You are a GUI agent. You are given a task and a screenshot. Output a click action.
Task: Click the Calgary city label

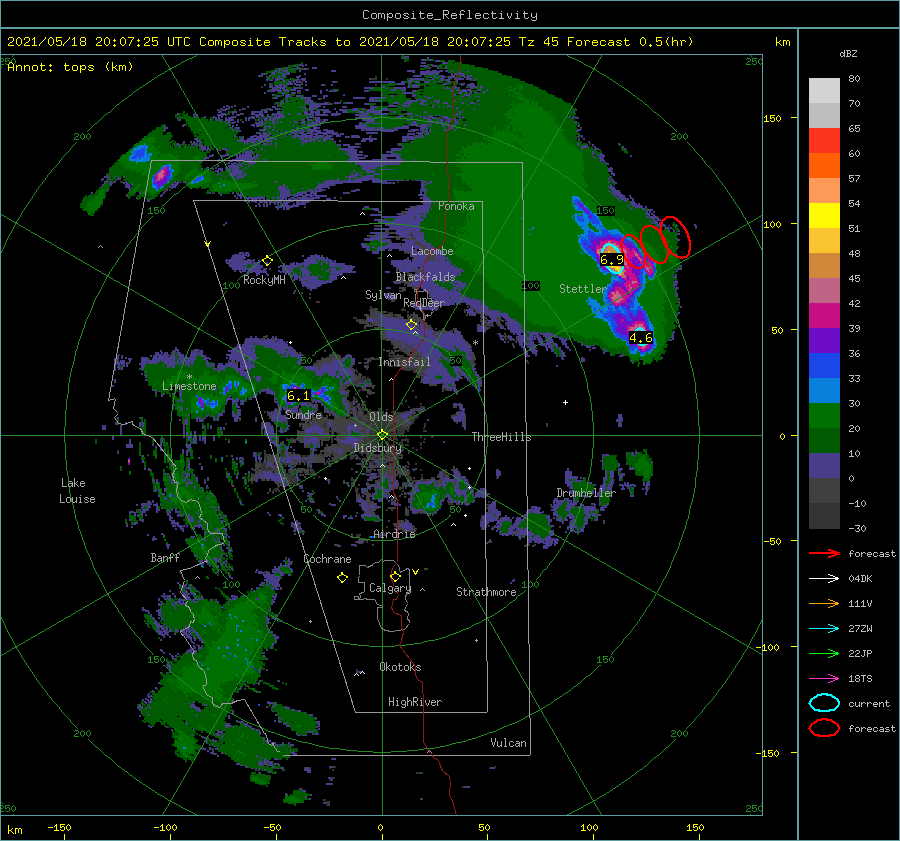pos(390,588)
